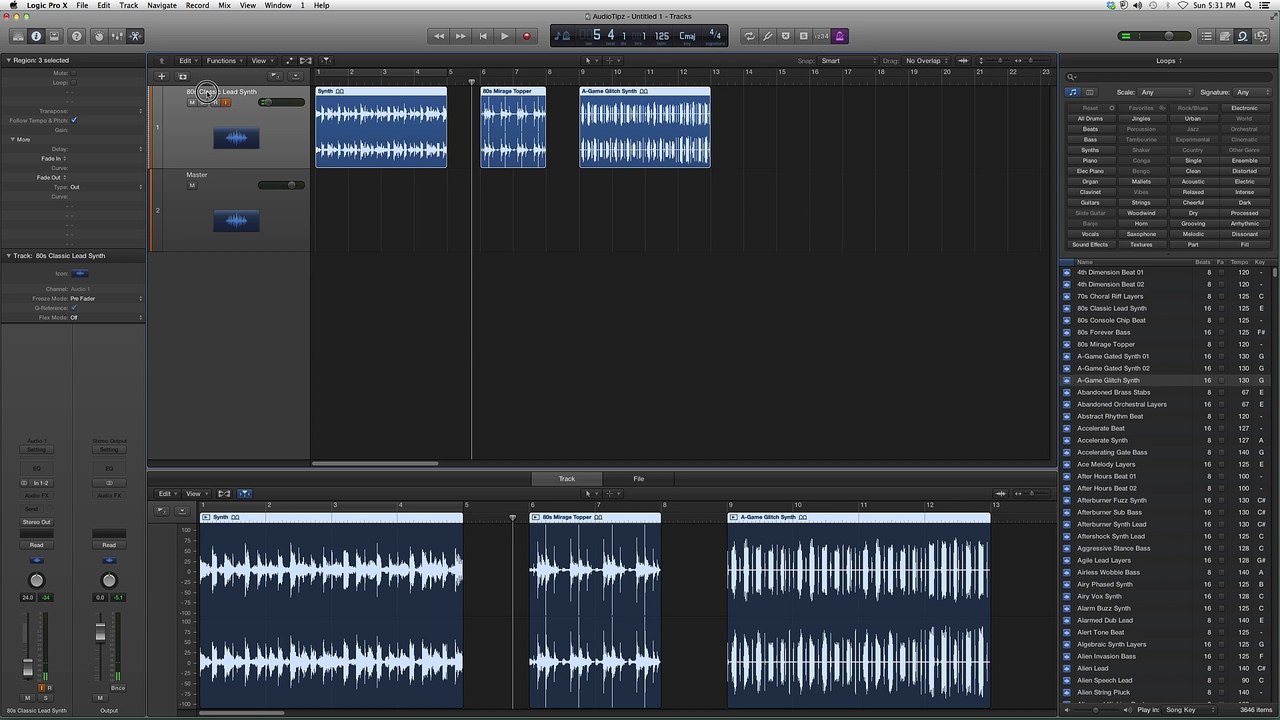The height and width of the screenshot is (720, 1280).
Task: Click the Stereo Out output button
Action: (x=36, y=522)
